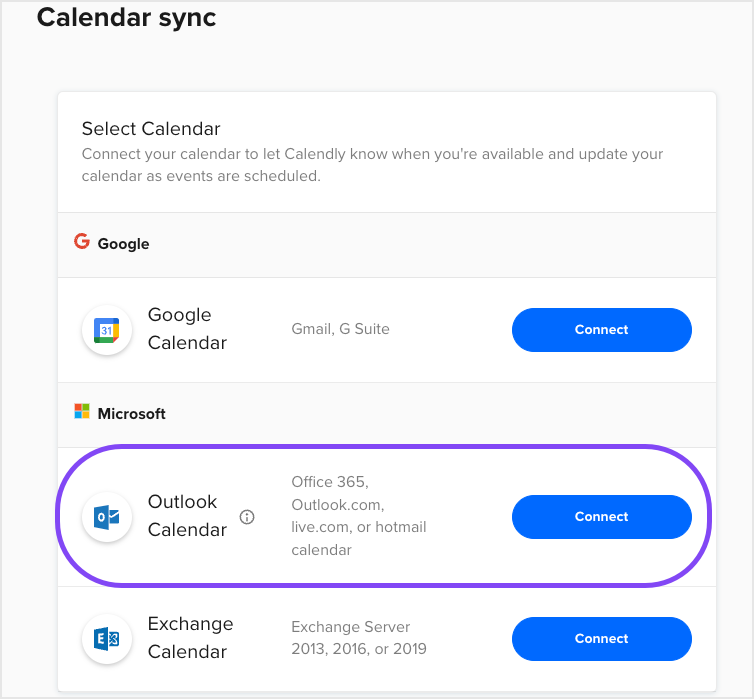754x699 pixels.
Task: Click the "Connect your calendar" description paragraph
Action: [x=372, y=165]
